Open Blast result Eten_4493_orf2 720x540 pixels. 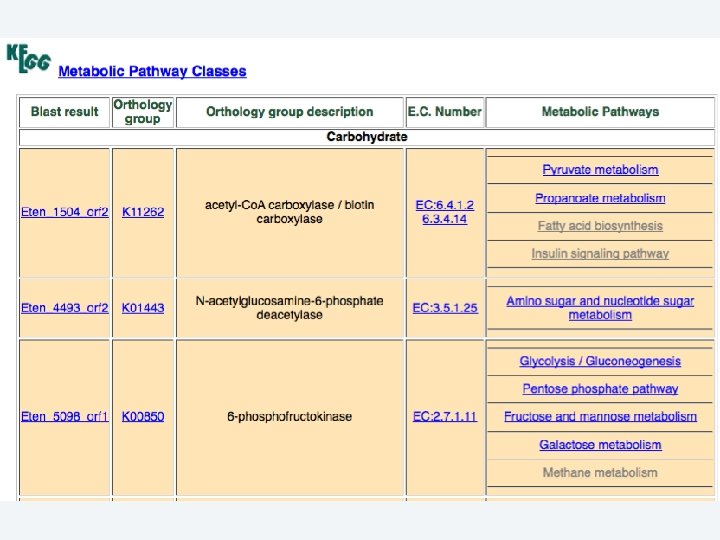(65, 308)
